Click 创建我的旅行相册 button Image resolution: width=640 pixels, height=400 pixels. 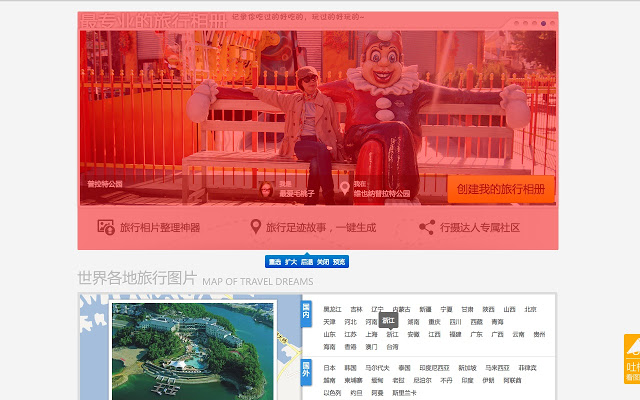(x=501, y=189)
